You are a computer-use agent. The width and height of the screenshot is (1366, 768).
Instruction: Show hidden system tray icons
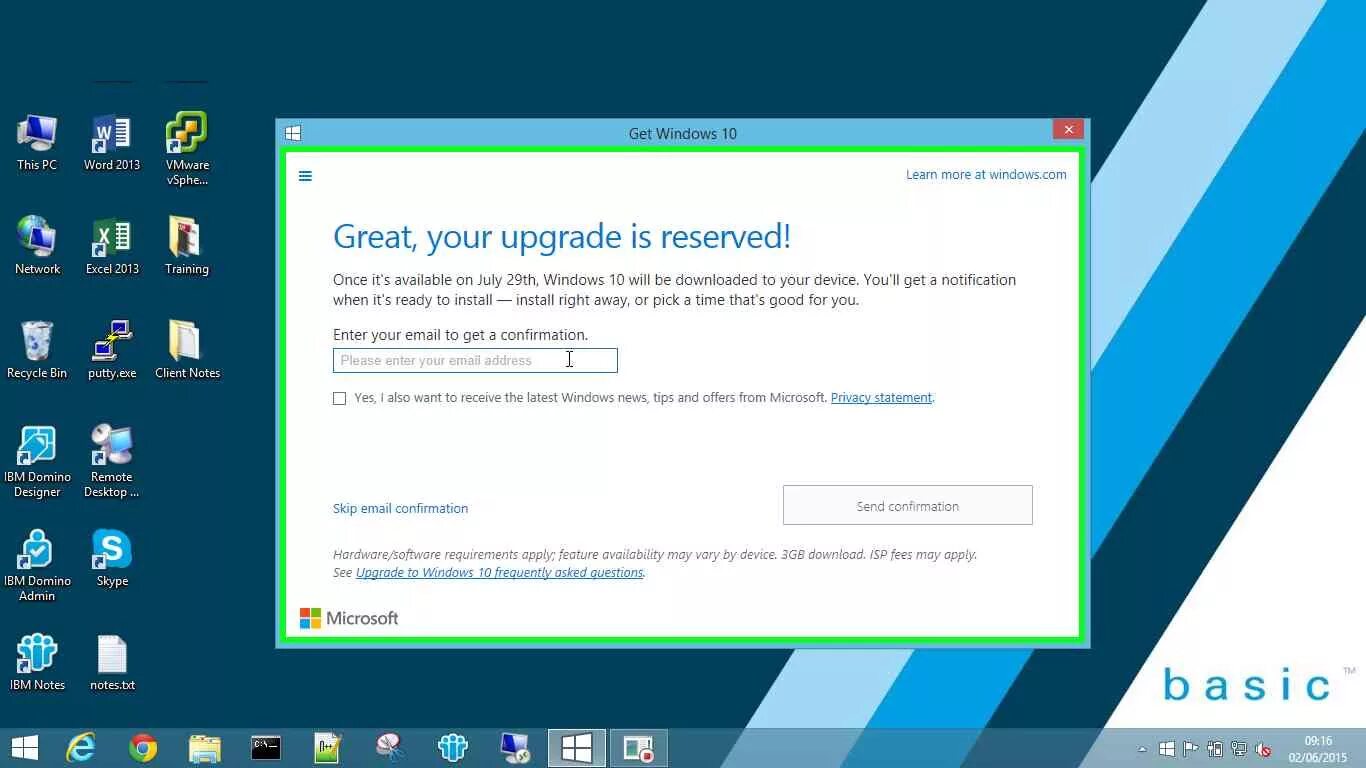(1143, 749)
